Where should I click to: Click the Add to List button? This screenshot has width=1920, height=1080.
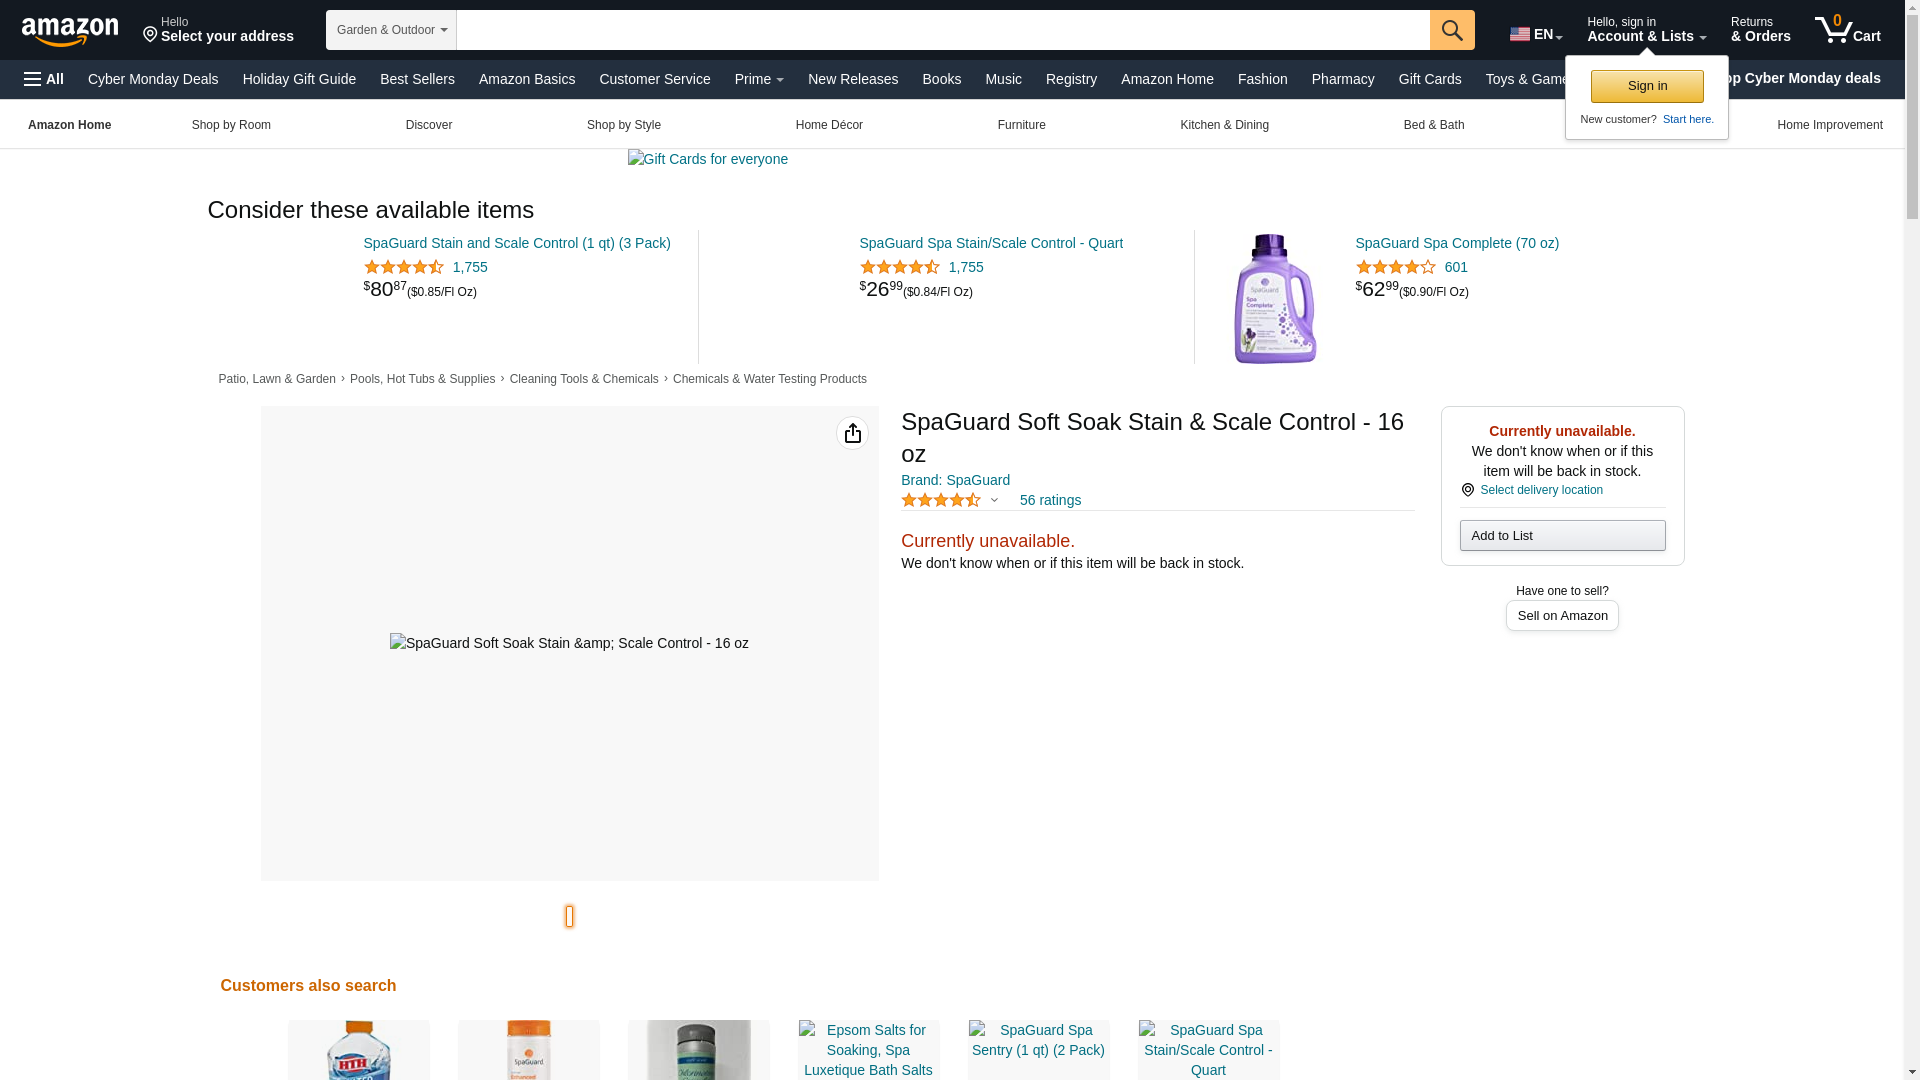[x=1562, y=536]
